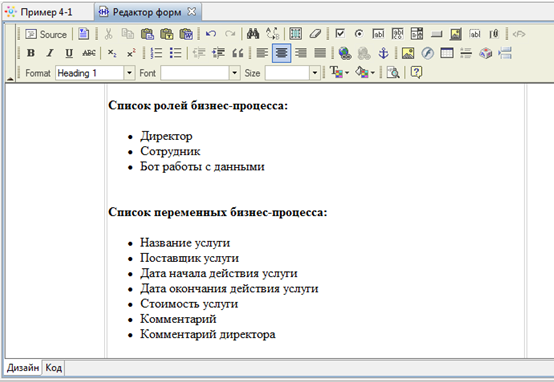Image resolution: width=554 pixels, height=382 pixels.
Task: Click the plain Paste clipboard icon
Action: tap(147, 34)
